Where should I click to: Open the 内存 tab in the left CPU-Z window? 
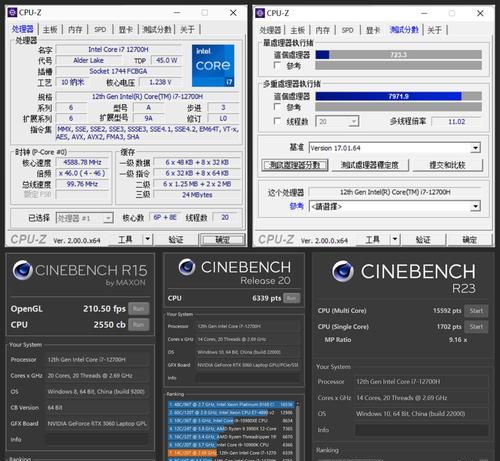75,30
